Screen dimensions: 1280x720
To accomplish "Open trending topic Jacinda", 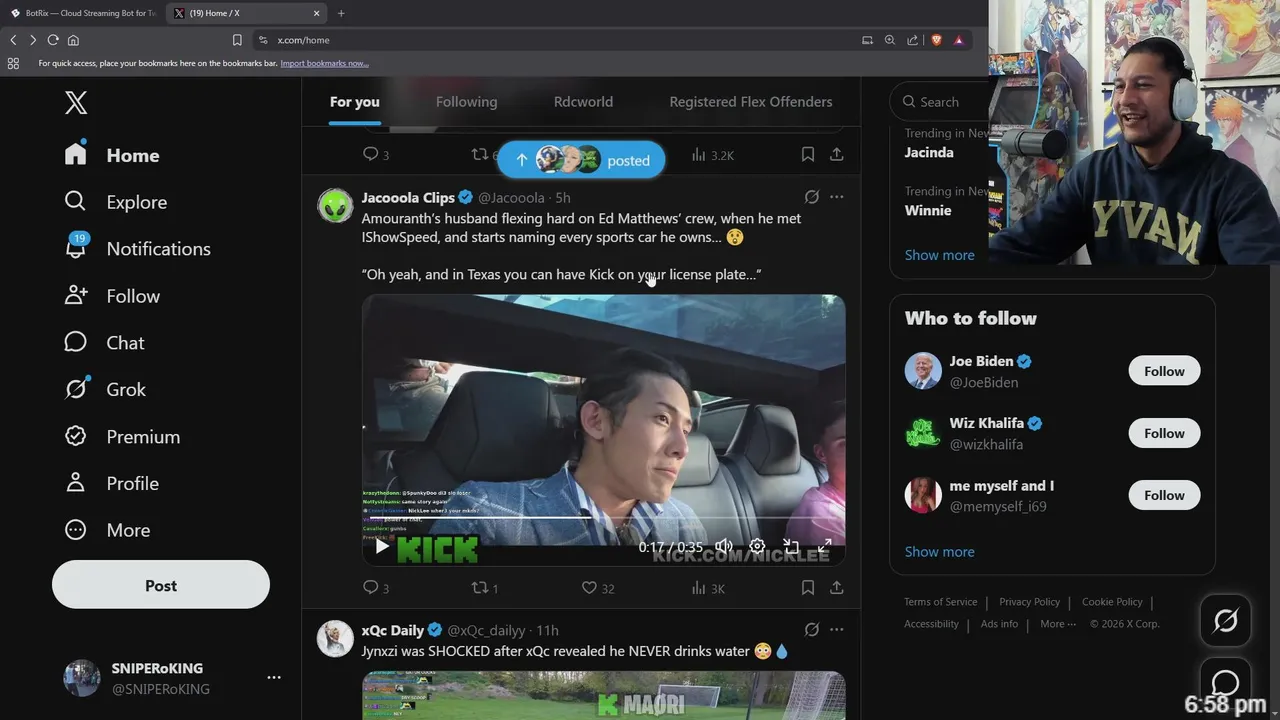I will [929, 153].
